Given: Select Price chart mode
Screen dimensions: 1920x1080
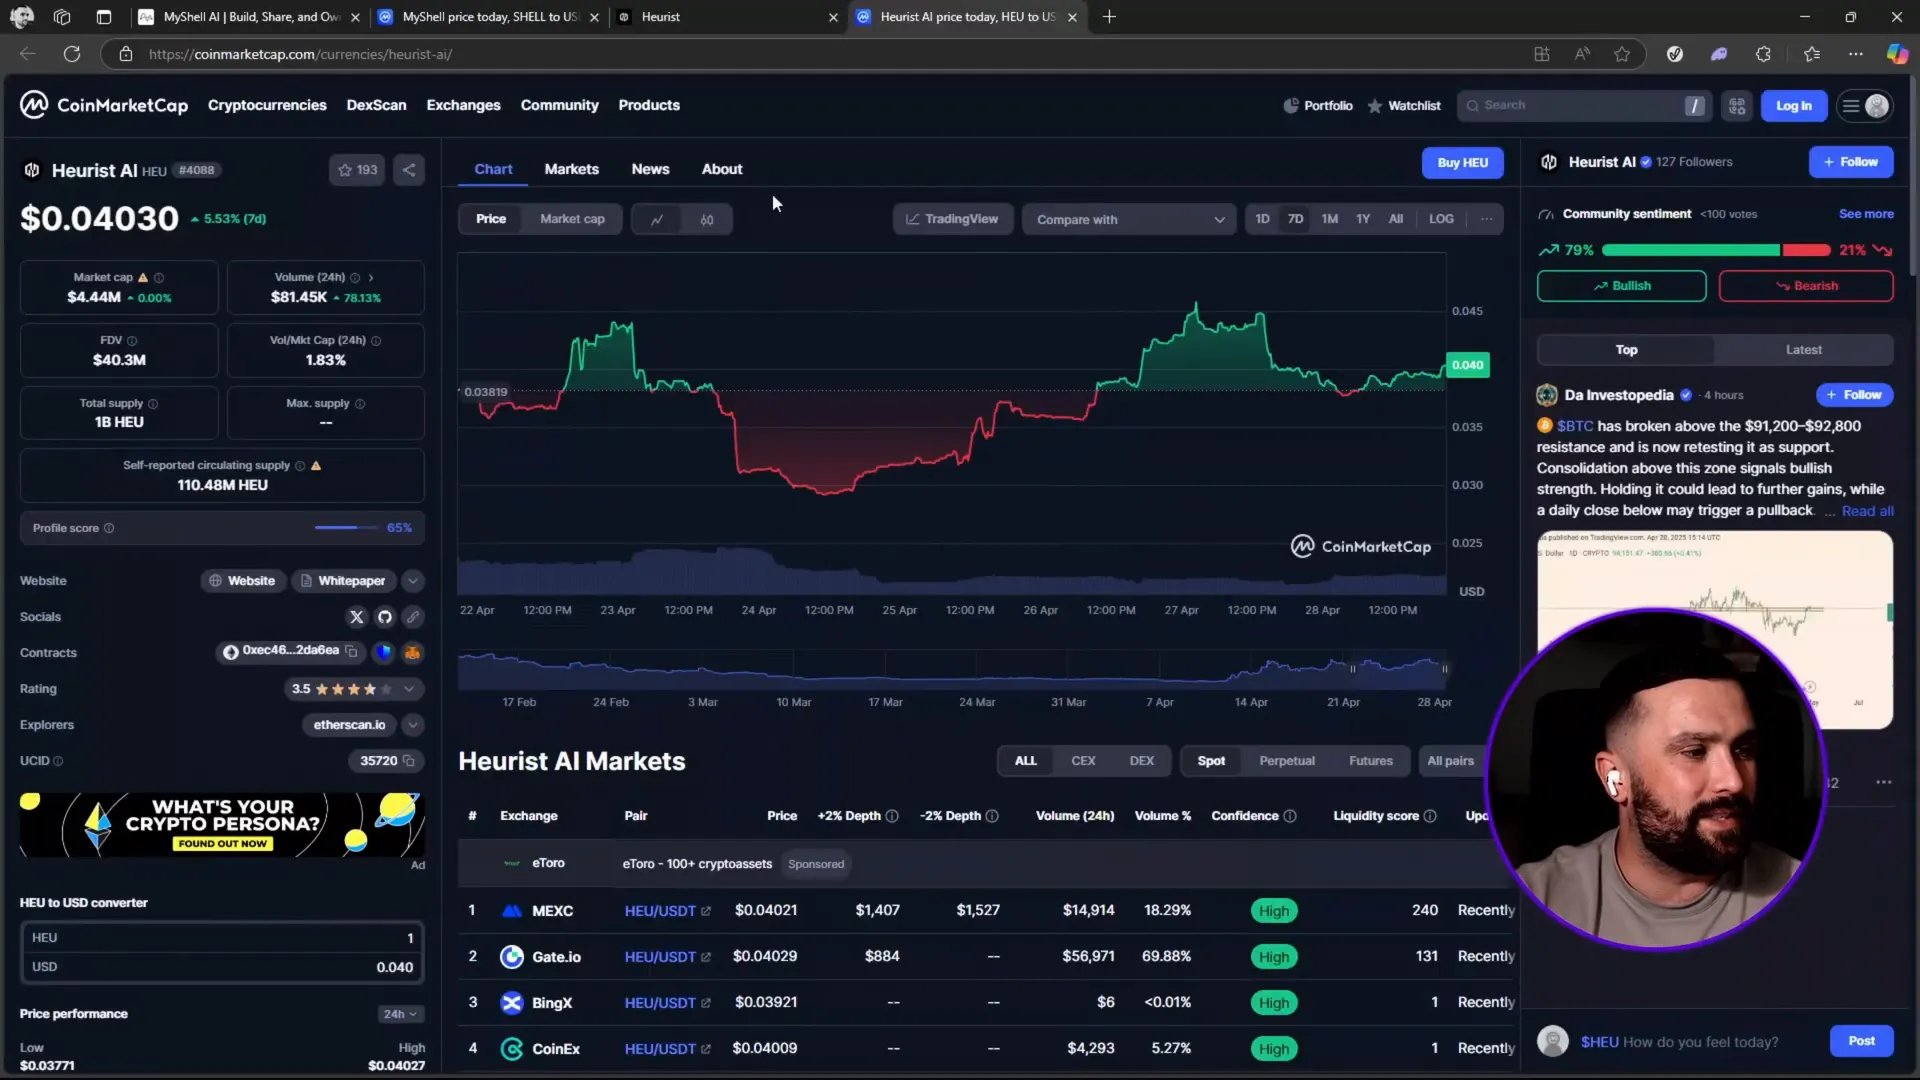Looking at the screenshot, I should pyautogui.click(x=491, y=219).
